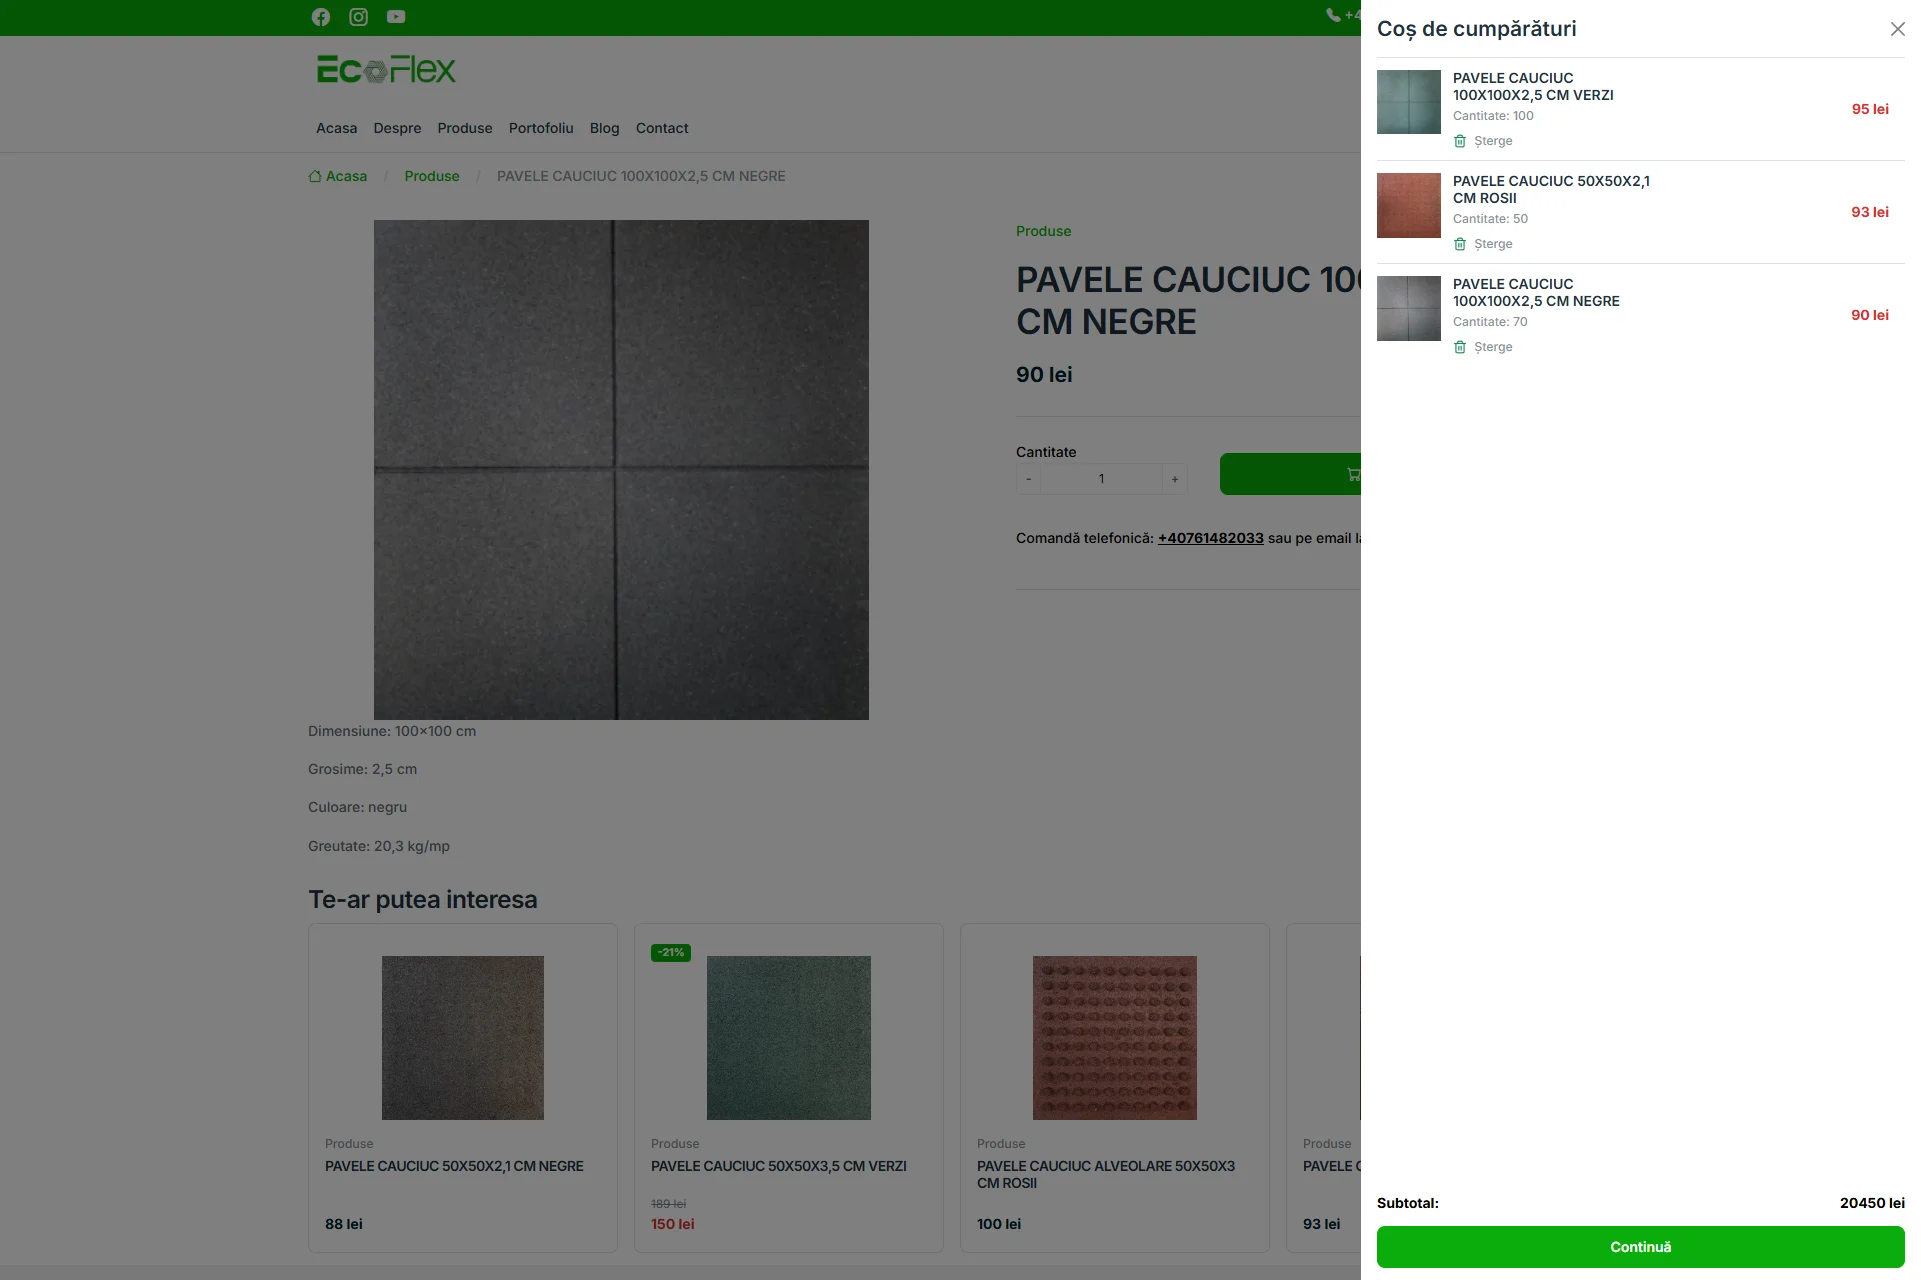Click cart thumbnail of red ROSII pavele
The height and width of the screenshot is (1280, 1921).
coord(1408,205)
